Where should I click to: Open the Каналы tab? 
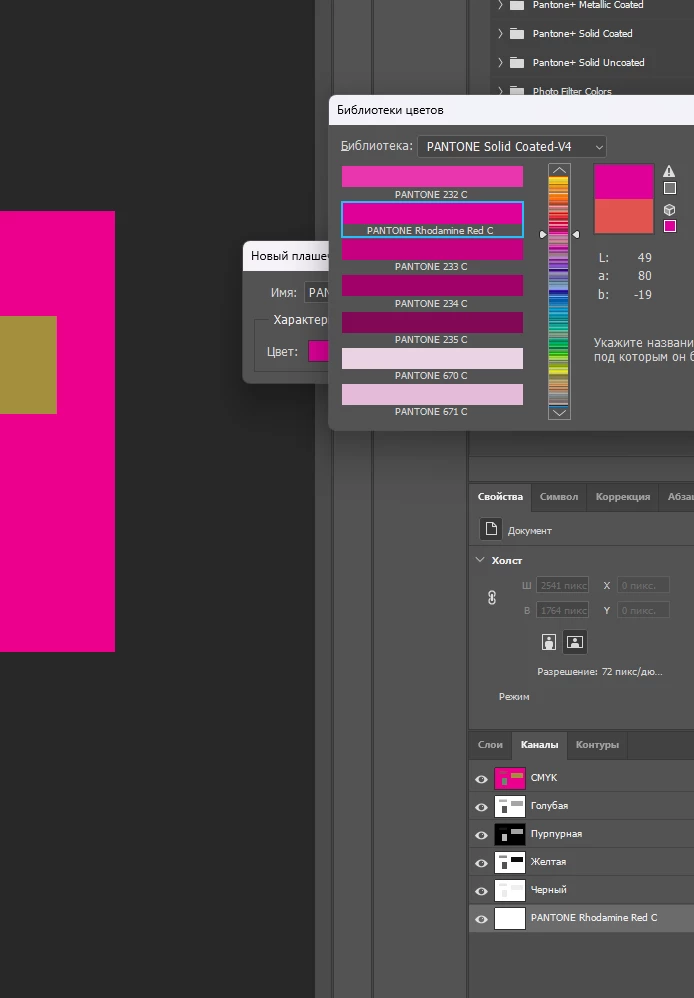click(539, 745)
